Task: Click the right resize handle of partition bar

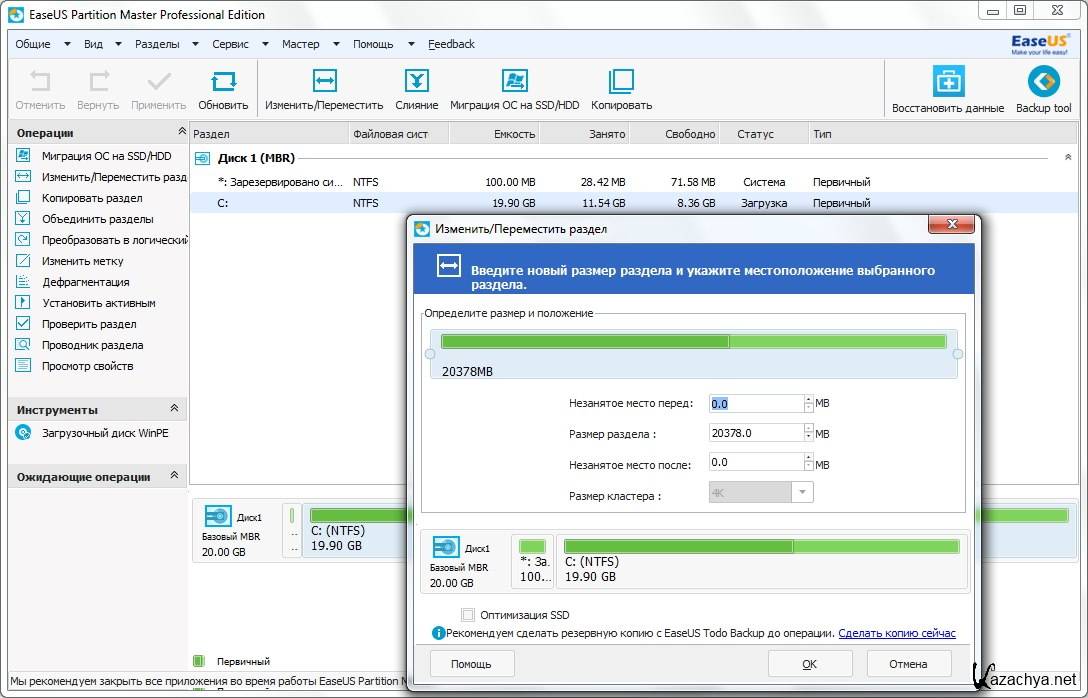Action: coord(957,354)
